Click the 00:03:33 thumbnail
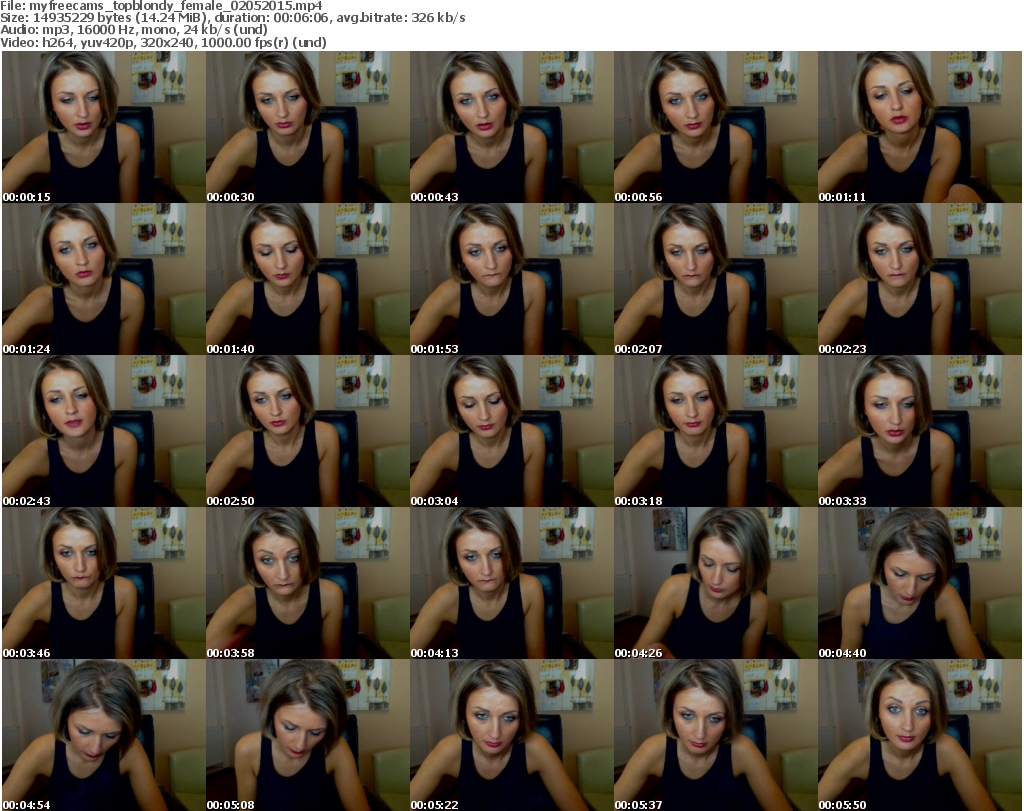Image resolution: width=1024 pixels, height=811 pixels. (x=920, y=432)
